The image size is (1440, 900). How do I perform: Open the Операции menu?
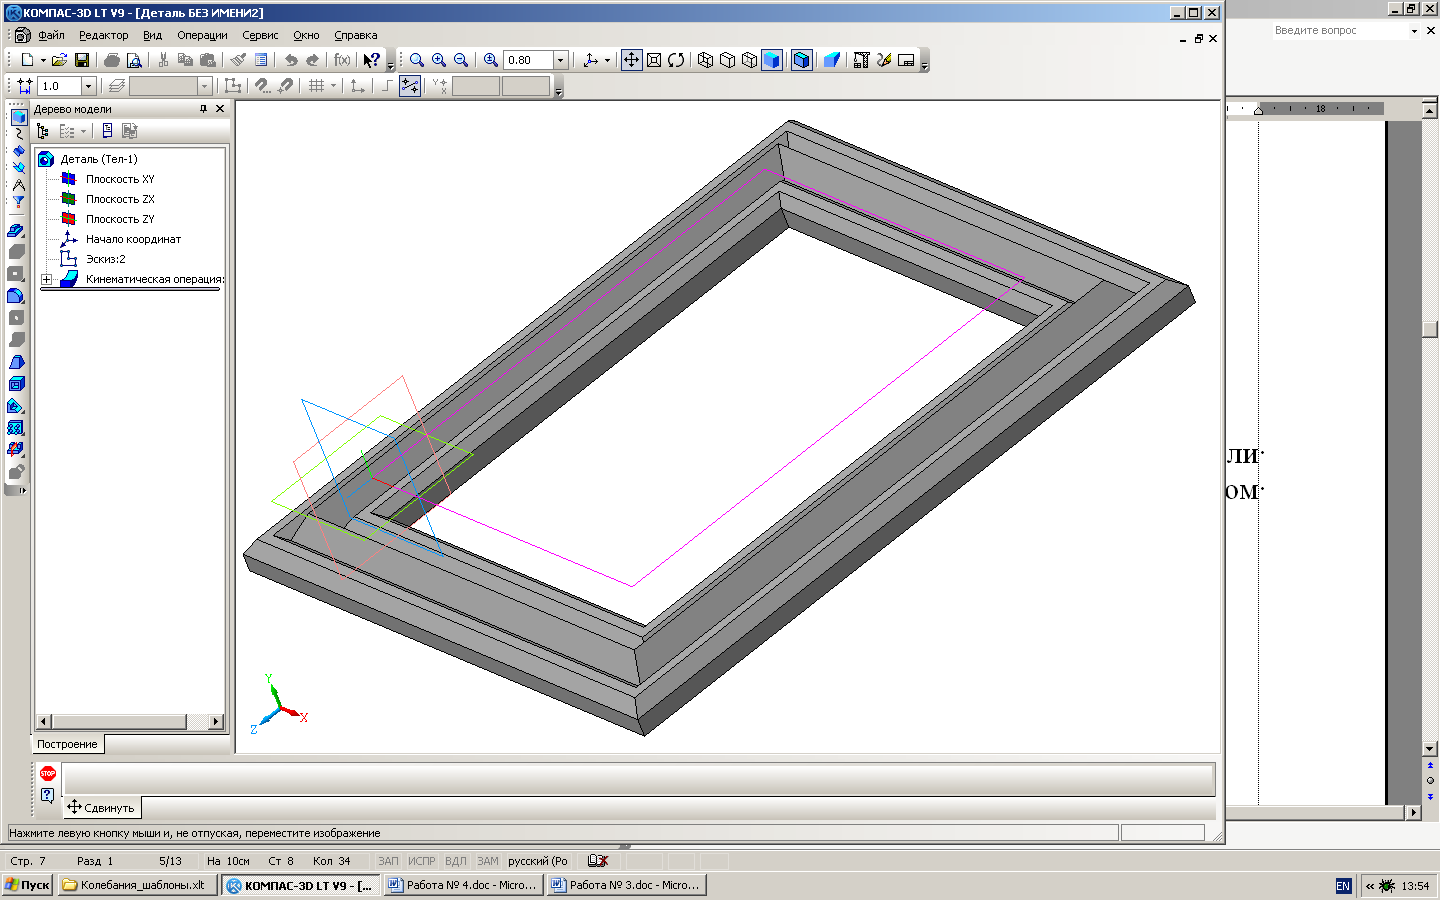(202, 35)
